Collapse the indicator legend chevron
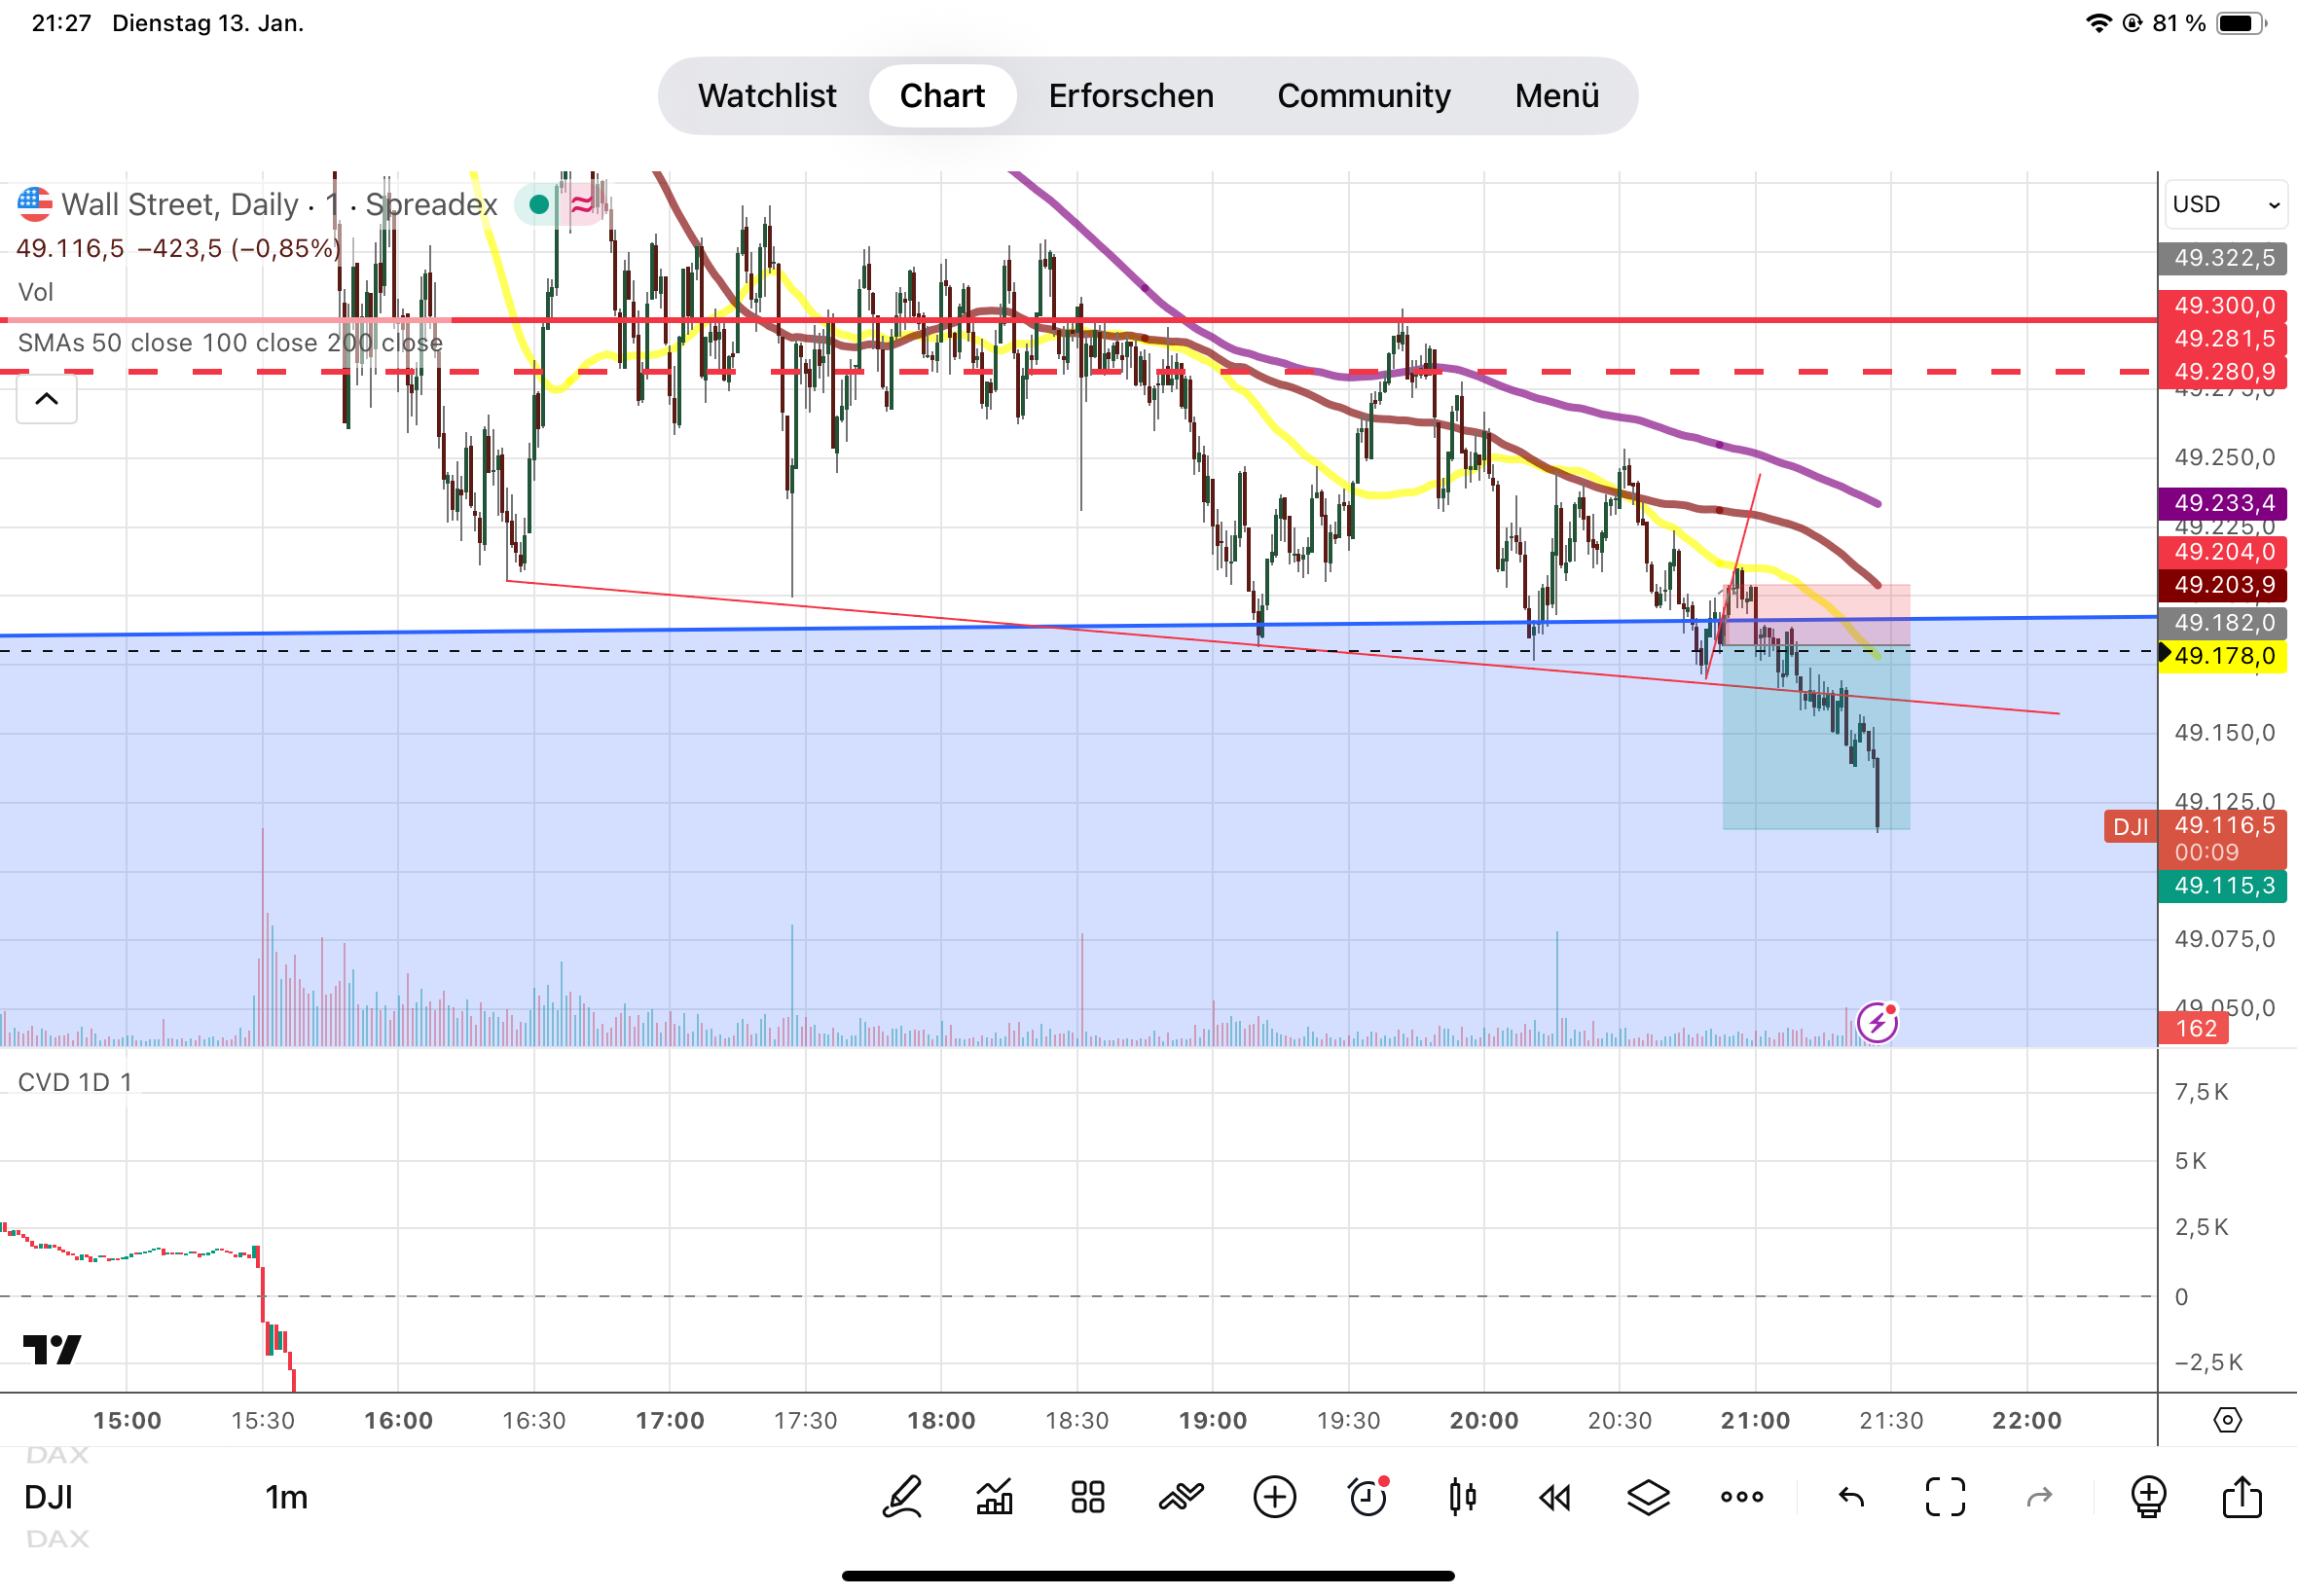The image size is (2297, 1596). click(x=46, y=399)
